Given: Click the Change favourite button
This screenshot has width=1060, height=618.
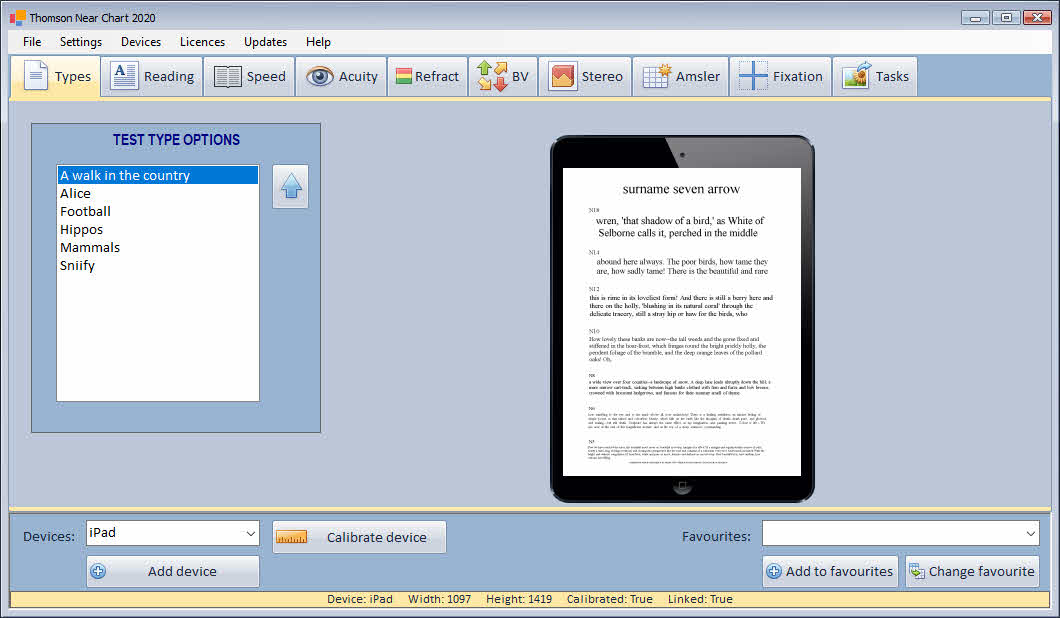Looking at the screenshot, I should pos(972,572).
